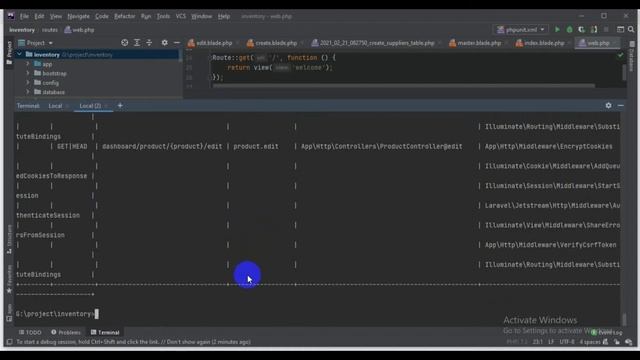Open the Run menu
The image size is (640, 360).
(146, 16)
